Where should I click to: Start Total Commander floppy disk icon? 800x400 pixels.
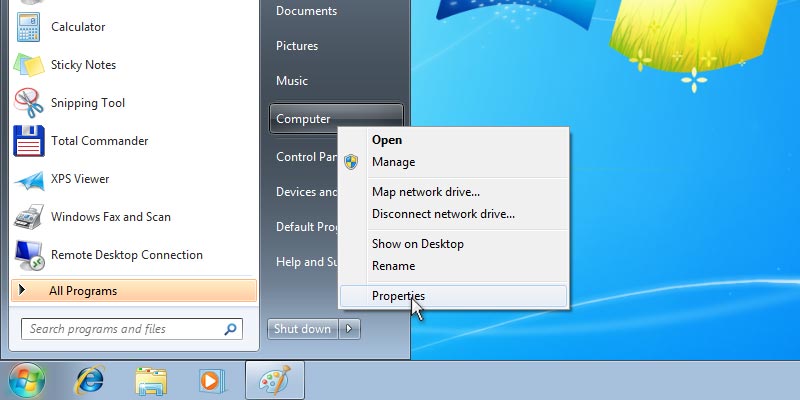[28, 141]
